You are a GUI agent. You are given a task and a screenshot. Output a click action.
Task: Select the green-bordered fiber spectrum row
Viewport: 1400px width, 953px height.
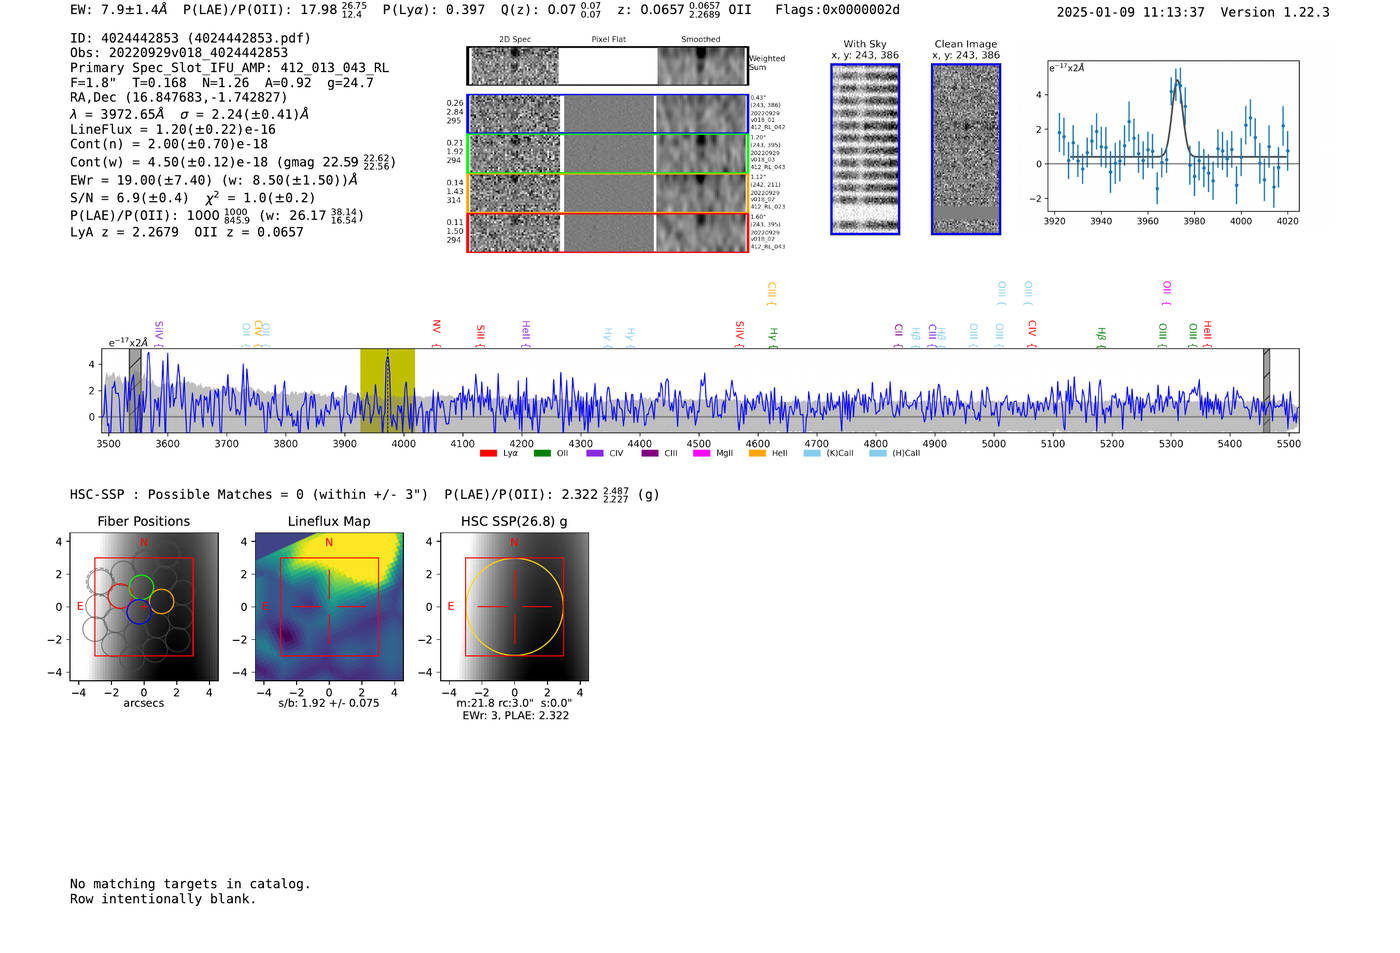pos(608,154)
